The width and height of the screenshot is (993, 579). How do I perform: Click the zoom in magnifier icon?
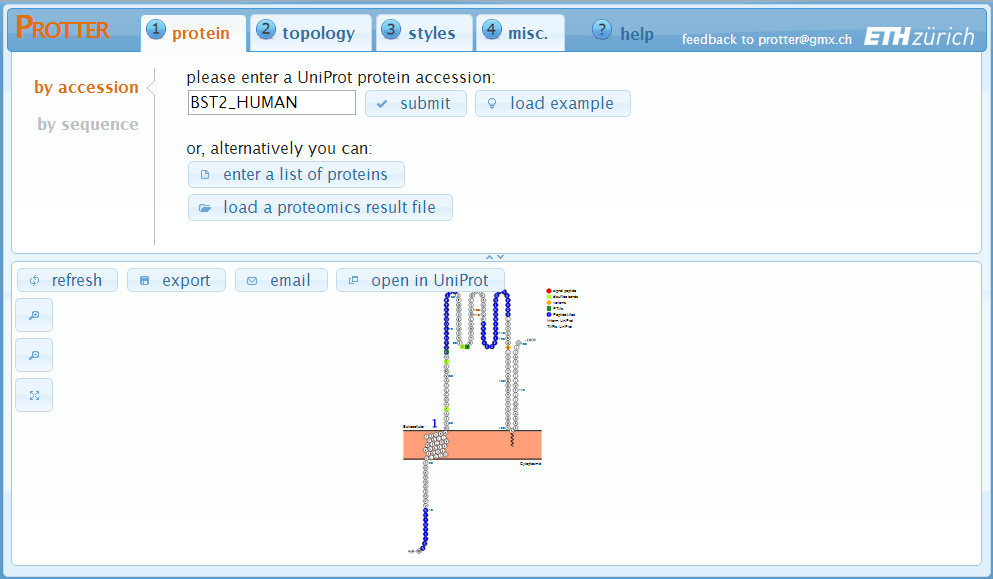(x=34, y=315)
